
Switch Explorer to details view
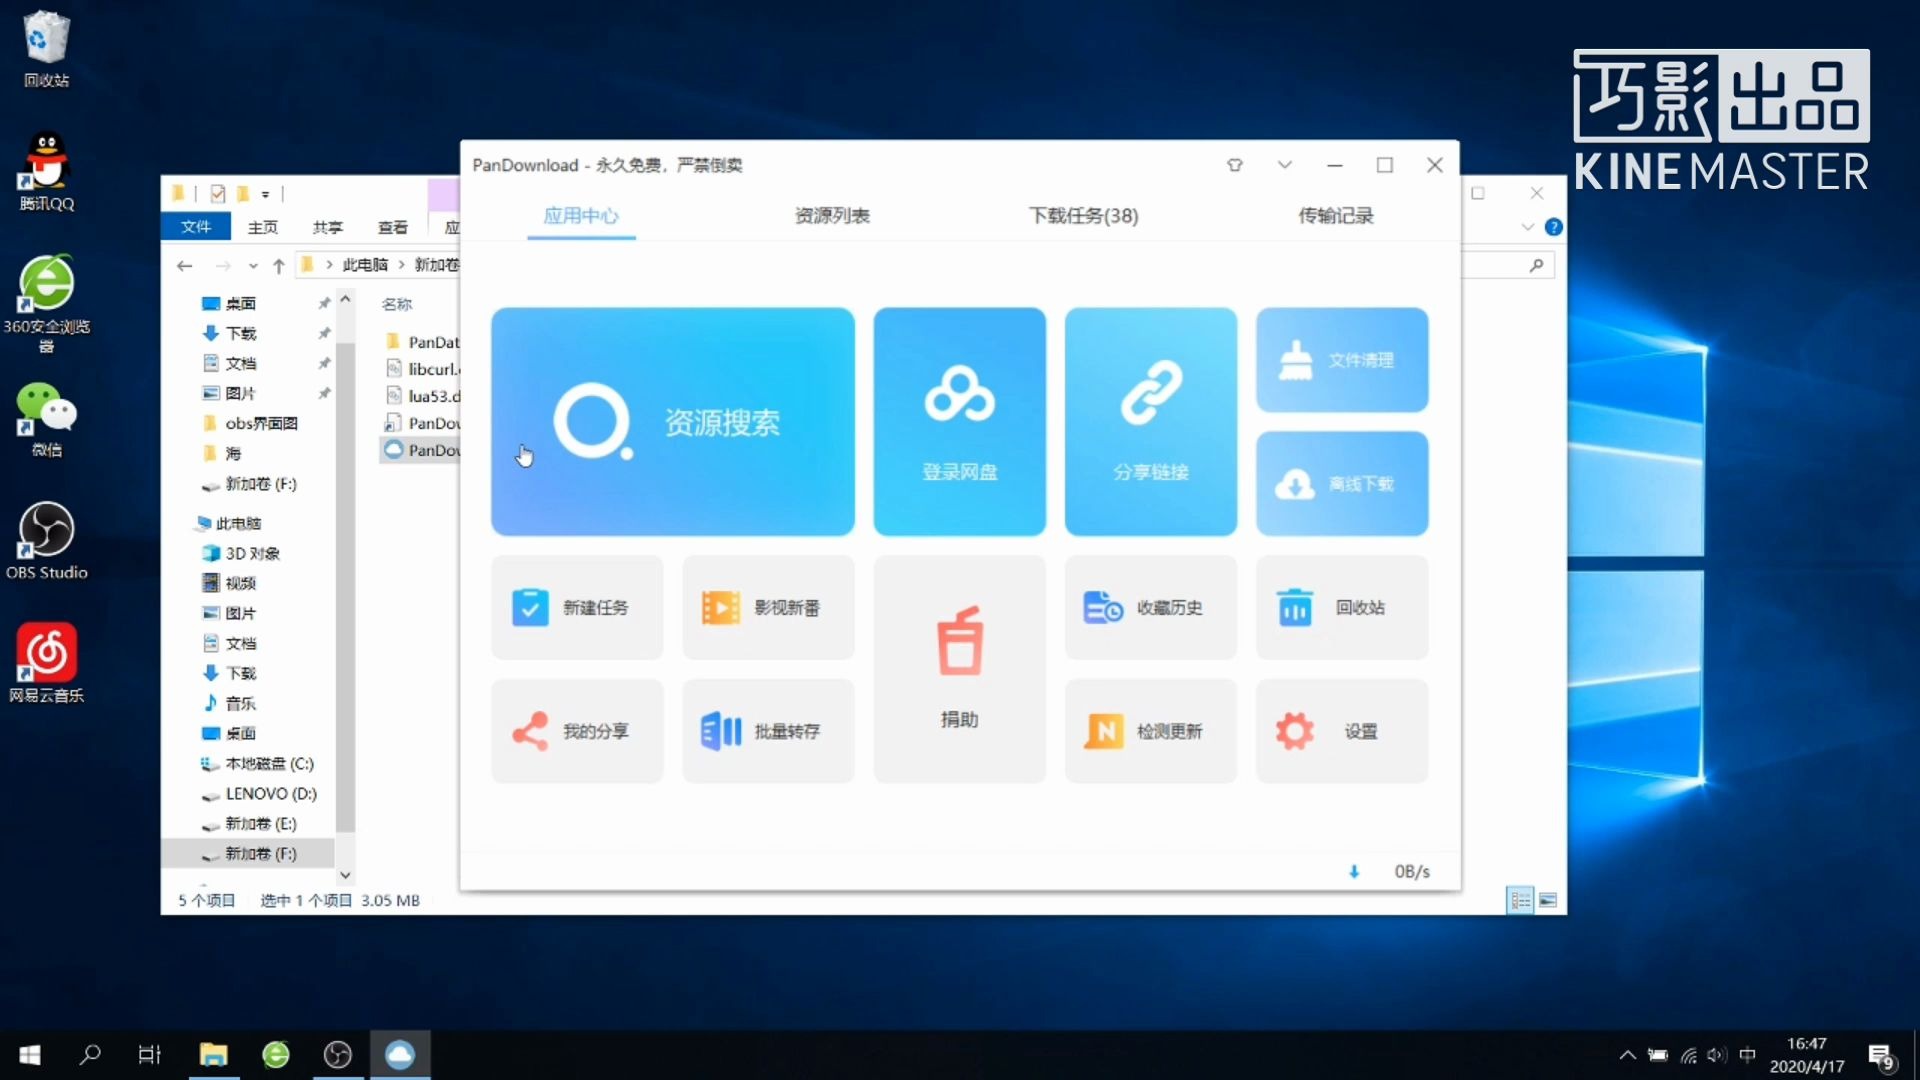point(1520,900)
